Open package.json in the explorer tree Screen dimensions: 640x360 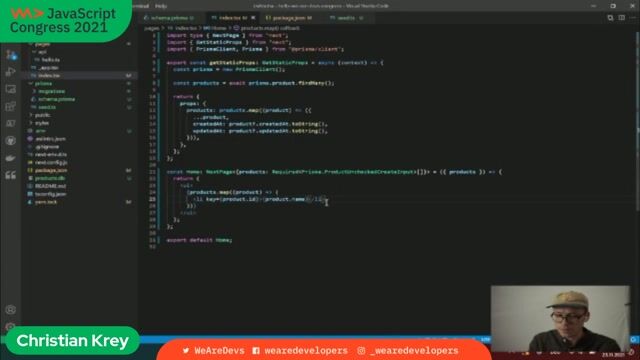click(x=51, y=170)
